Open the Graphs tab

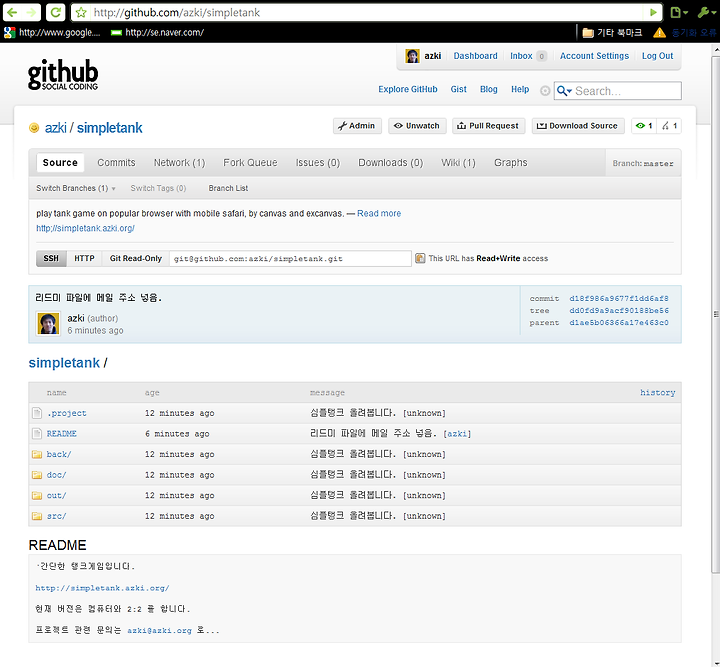pos(511,163)
